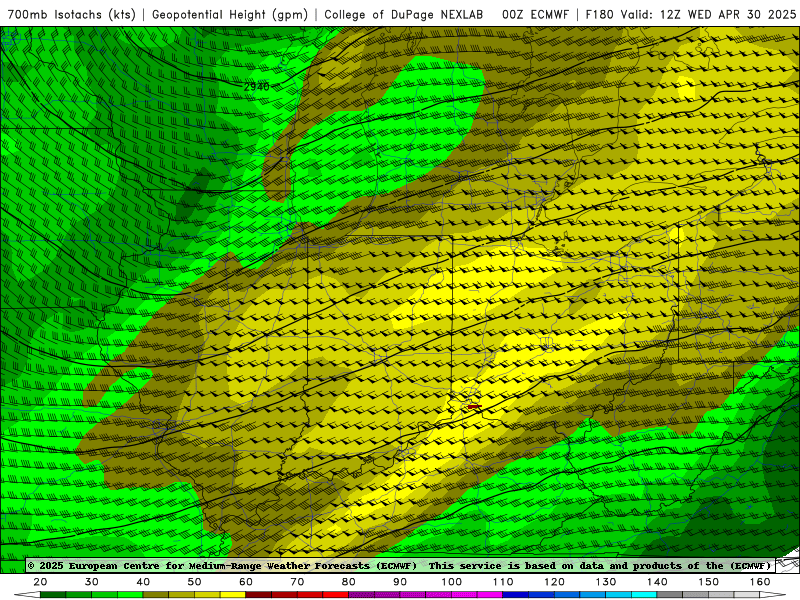This screenshot has height=600, width=800.
Task: Click the bright red swatch left of 80
Action: coord(336,594)
